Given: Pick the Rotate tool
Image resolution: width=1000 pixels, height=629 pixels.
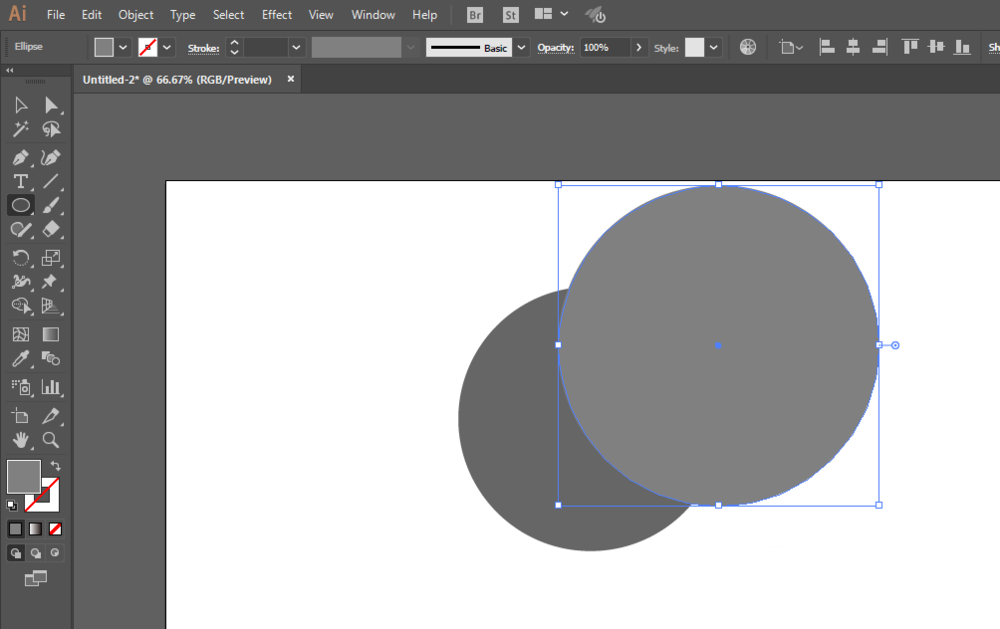Looking at the screenshot, I should point(20,258).
